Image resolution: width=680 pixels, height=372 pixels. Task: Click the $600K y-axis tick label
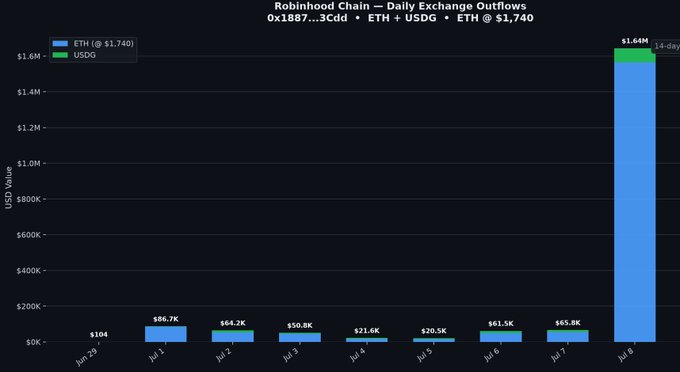tap(29, 235)
